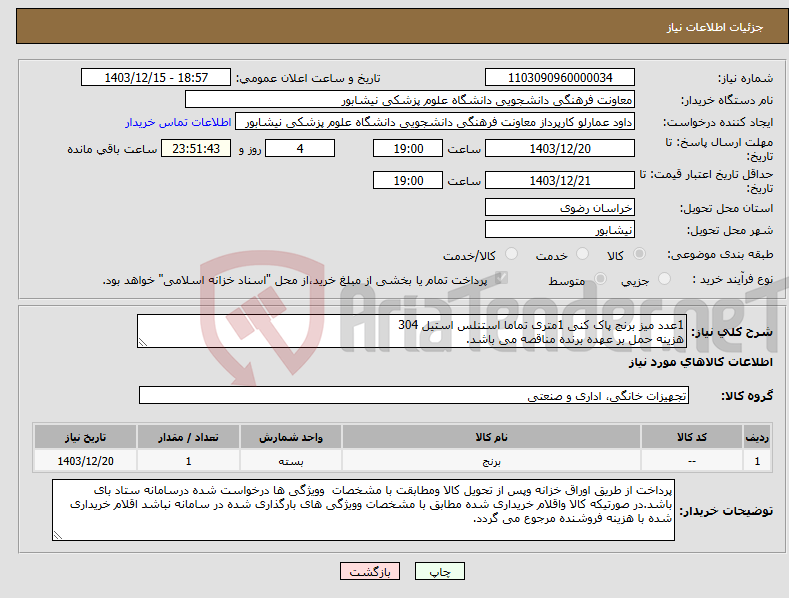The image size is (789, 598).
Task: Click the تعداد / مقدار column header
Action: pos(188,437)
